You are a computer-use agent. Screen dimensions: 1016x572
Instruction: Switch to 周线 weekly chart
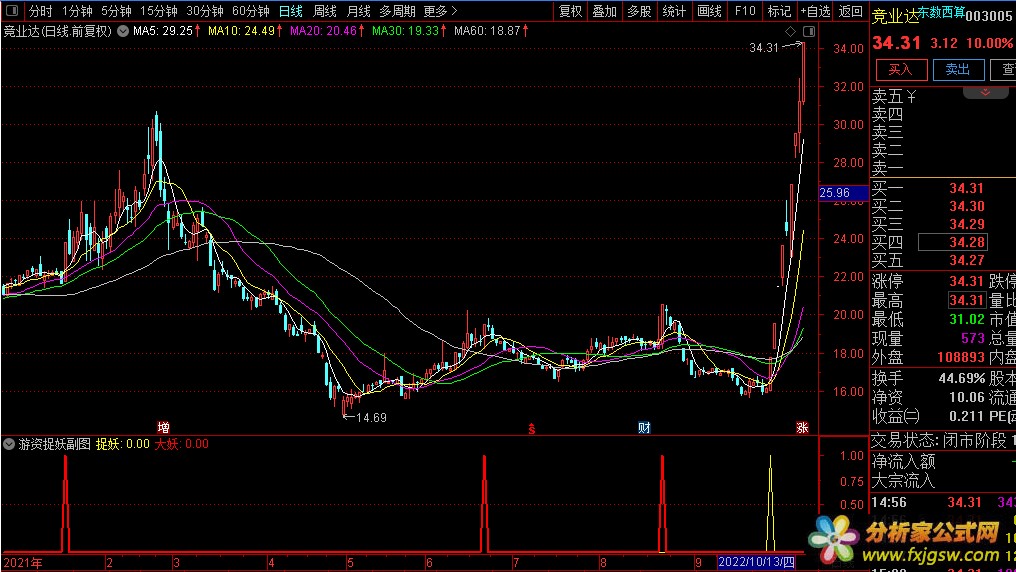325,11
